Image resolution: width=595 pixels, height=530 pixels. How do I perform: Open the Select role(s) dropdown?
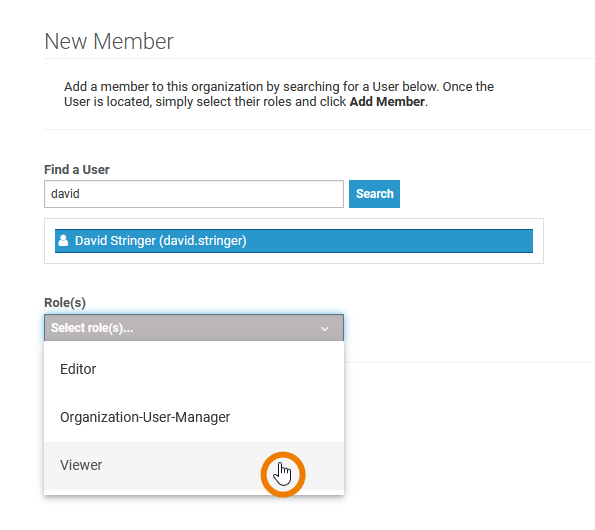click(194, 328)
